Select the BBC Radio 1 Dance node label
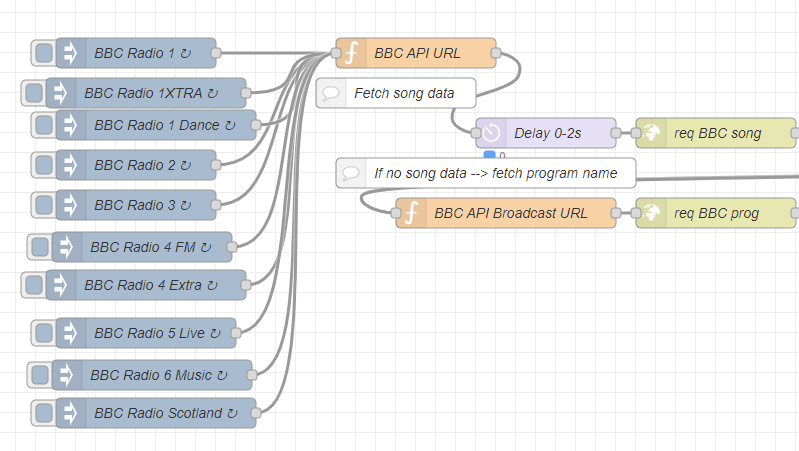Screen dimensions: 799x451 (165, 125)
